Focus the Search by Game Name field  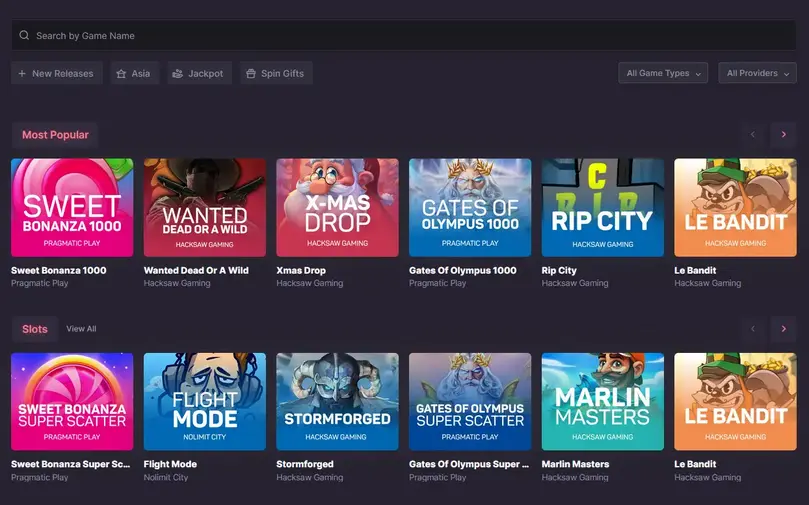(403, 35)
